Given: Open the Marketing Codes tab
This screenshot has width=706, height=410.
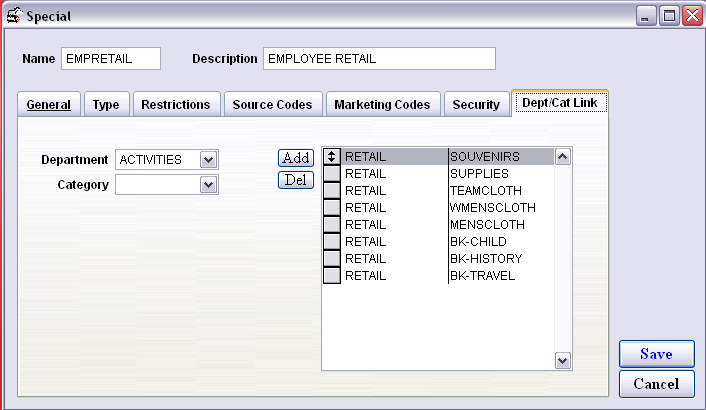Looking at the screenshot, I should point(382,104).
